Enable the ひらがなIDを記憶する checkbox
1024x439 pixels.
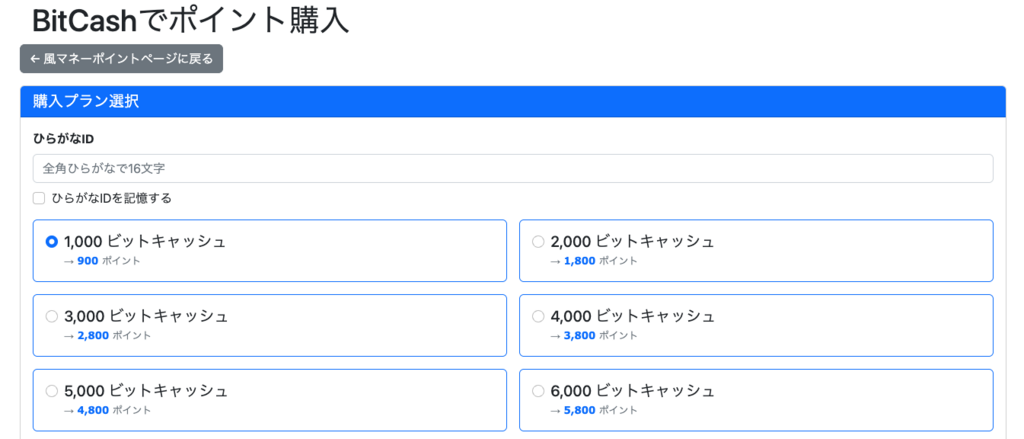pyautogui.click(x=39, y=198)
